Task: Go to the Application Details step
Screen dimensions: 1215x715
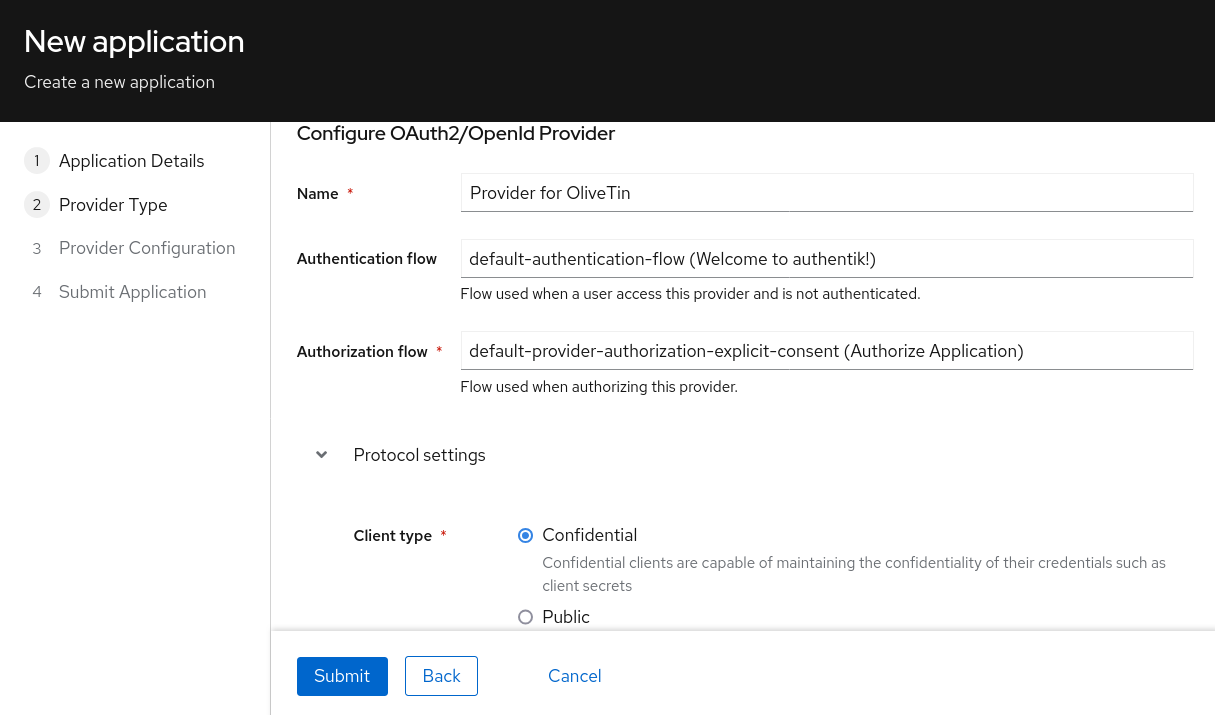Action: click(131, 160)
